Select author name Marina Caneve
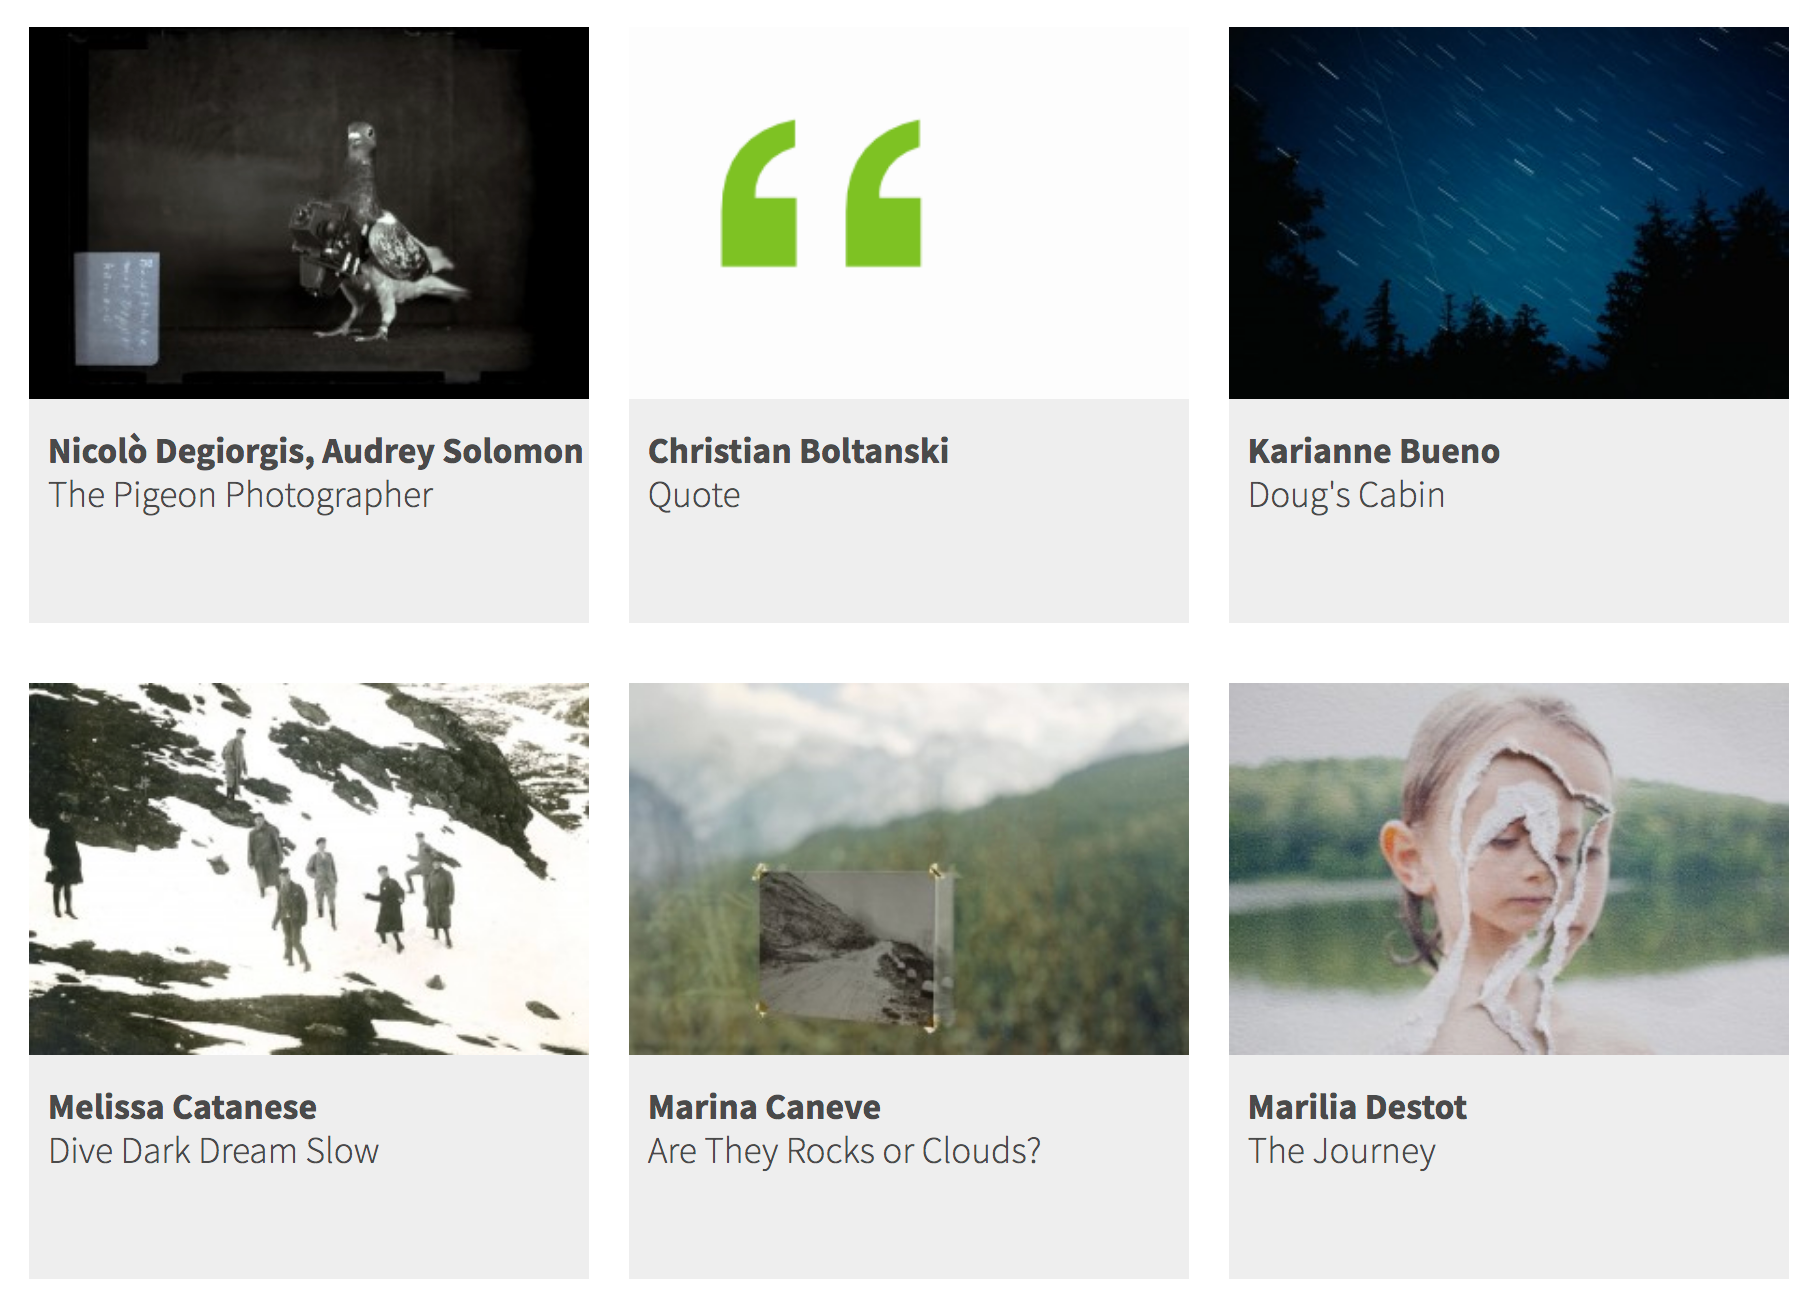1806x1299 pixels. click(x=764, y=1107)
